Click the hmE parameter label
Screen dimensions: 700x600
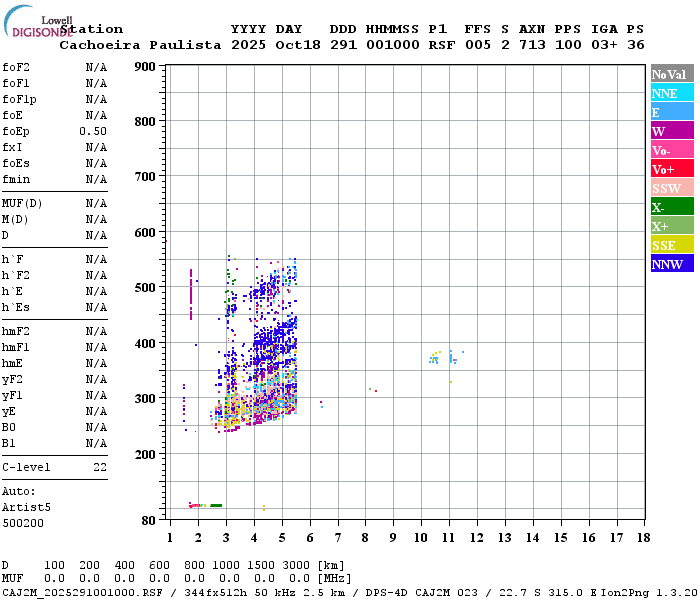pyautogui.click(x=12, y=364)
